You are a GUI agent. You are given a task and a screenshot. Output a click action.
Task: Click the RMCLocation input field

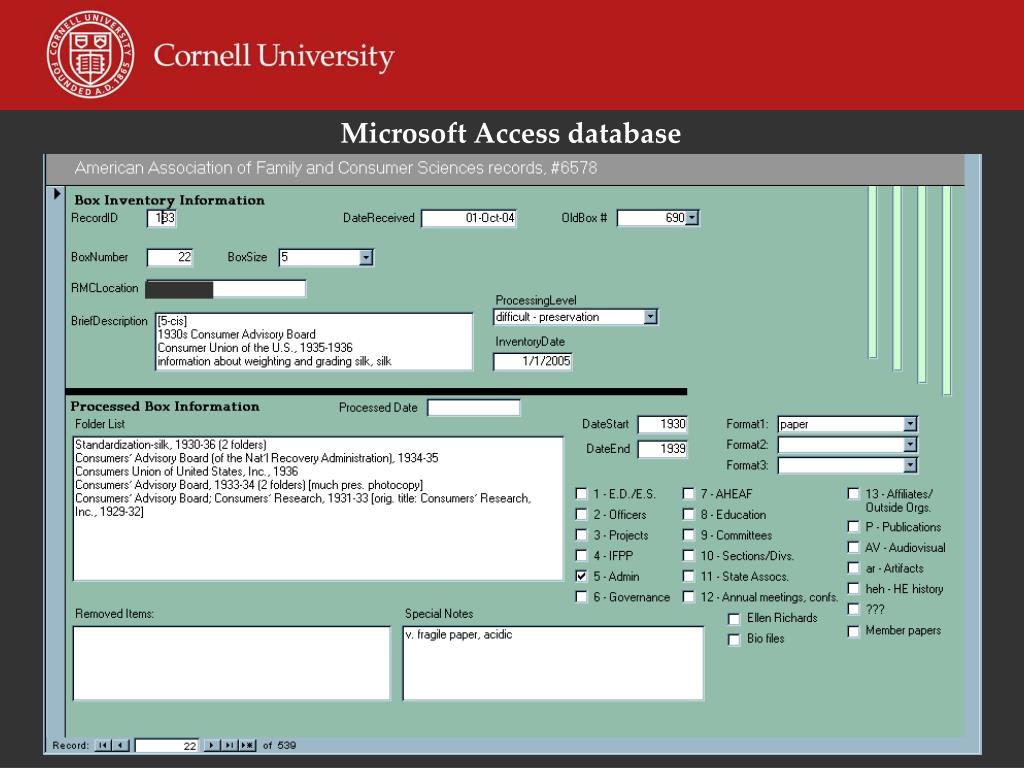225,289
